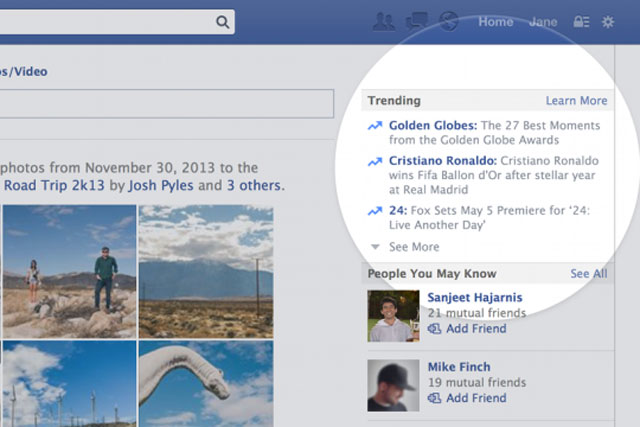Open photo of dinosaur statue
640x427 pixels.
[x=206, y=384]
